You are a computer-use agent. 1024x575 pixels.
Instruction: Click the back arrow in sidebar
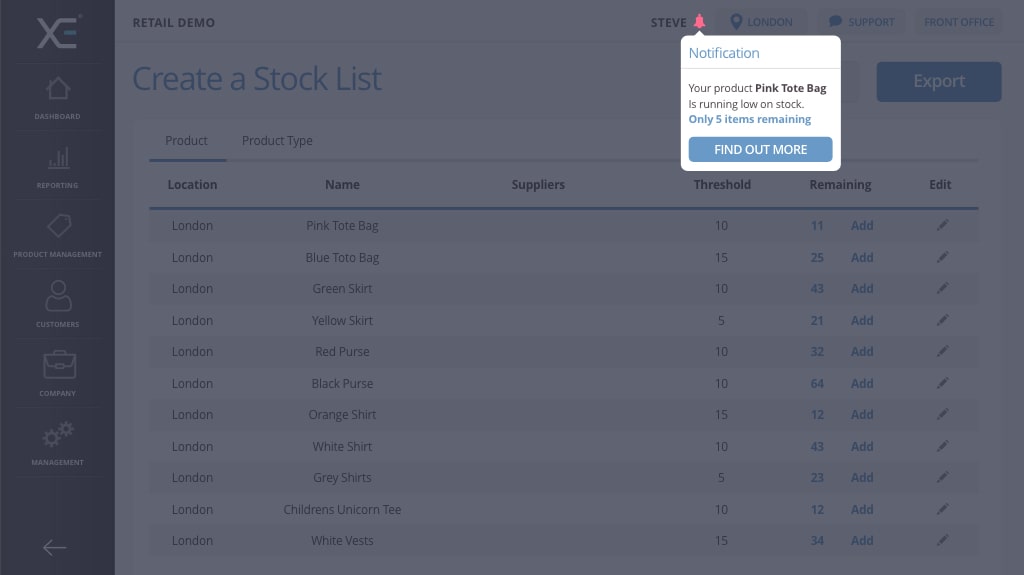[x=55, y=547]
